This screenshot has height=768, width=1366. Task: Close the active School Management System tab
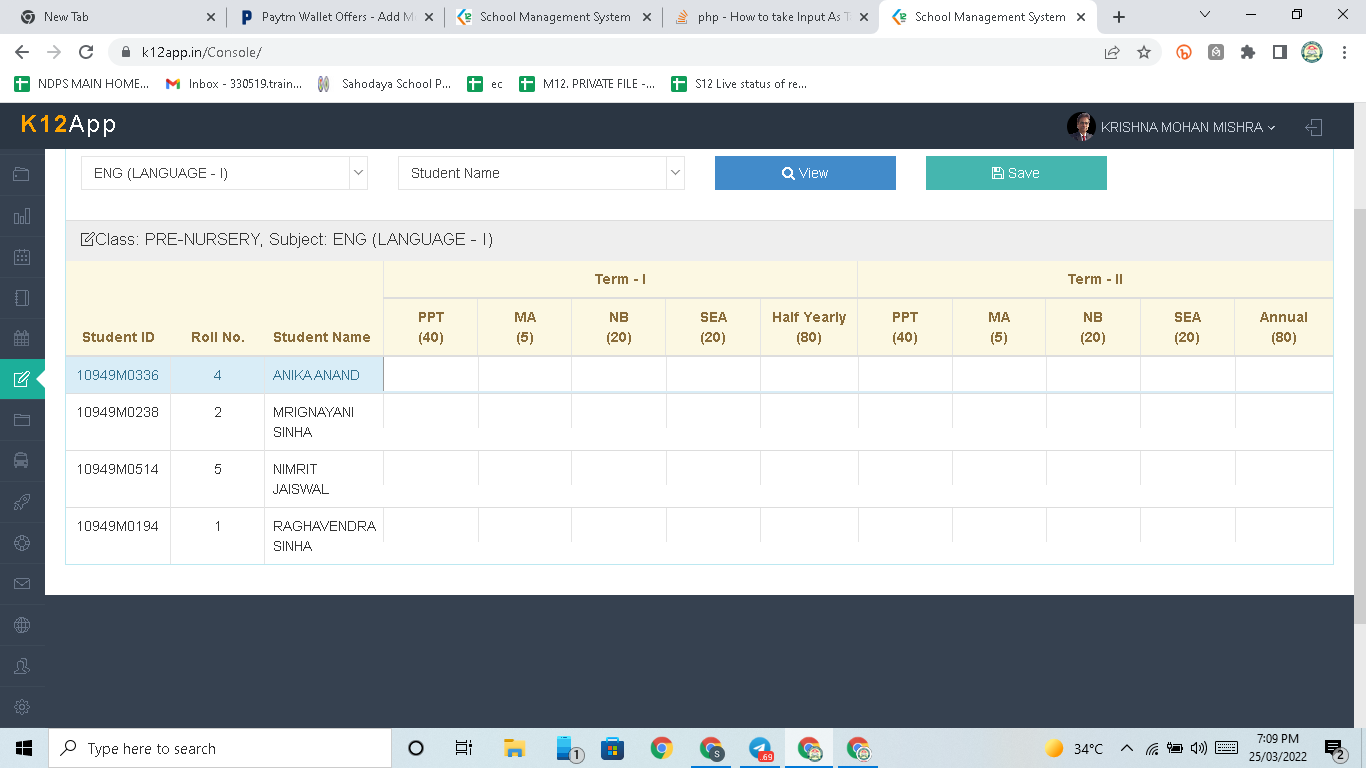pos(1081,17)
